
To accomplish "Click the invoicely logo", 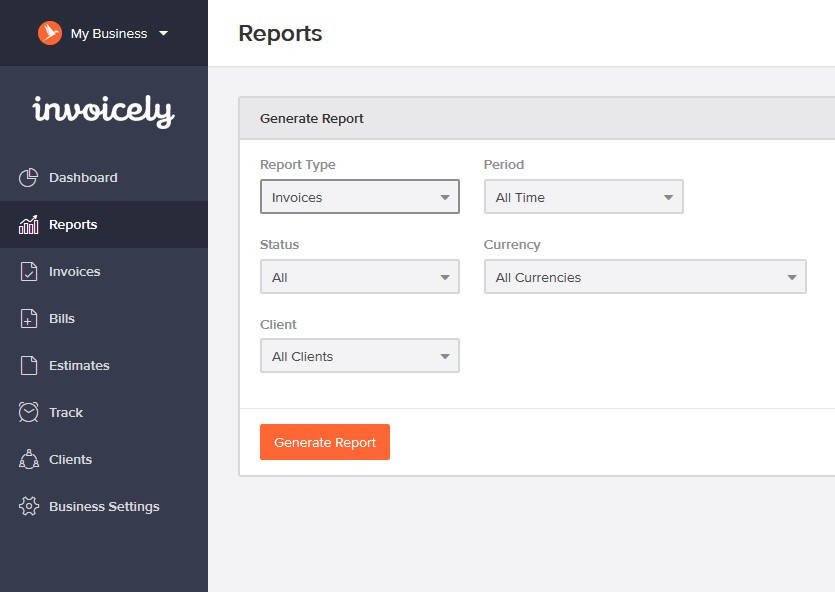I will 103,111.
